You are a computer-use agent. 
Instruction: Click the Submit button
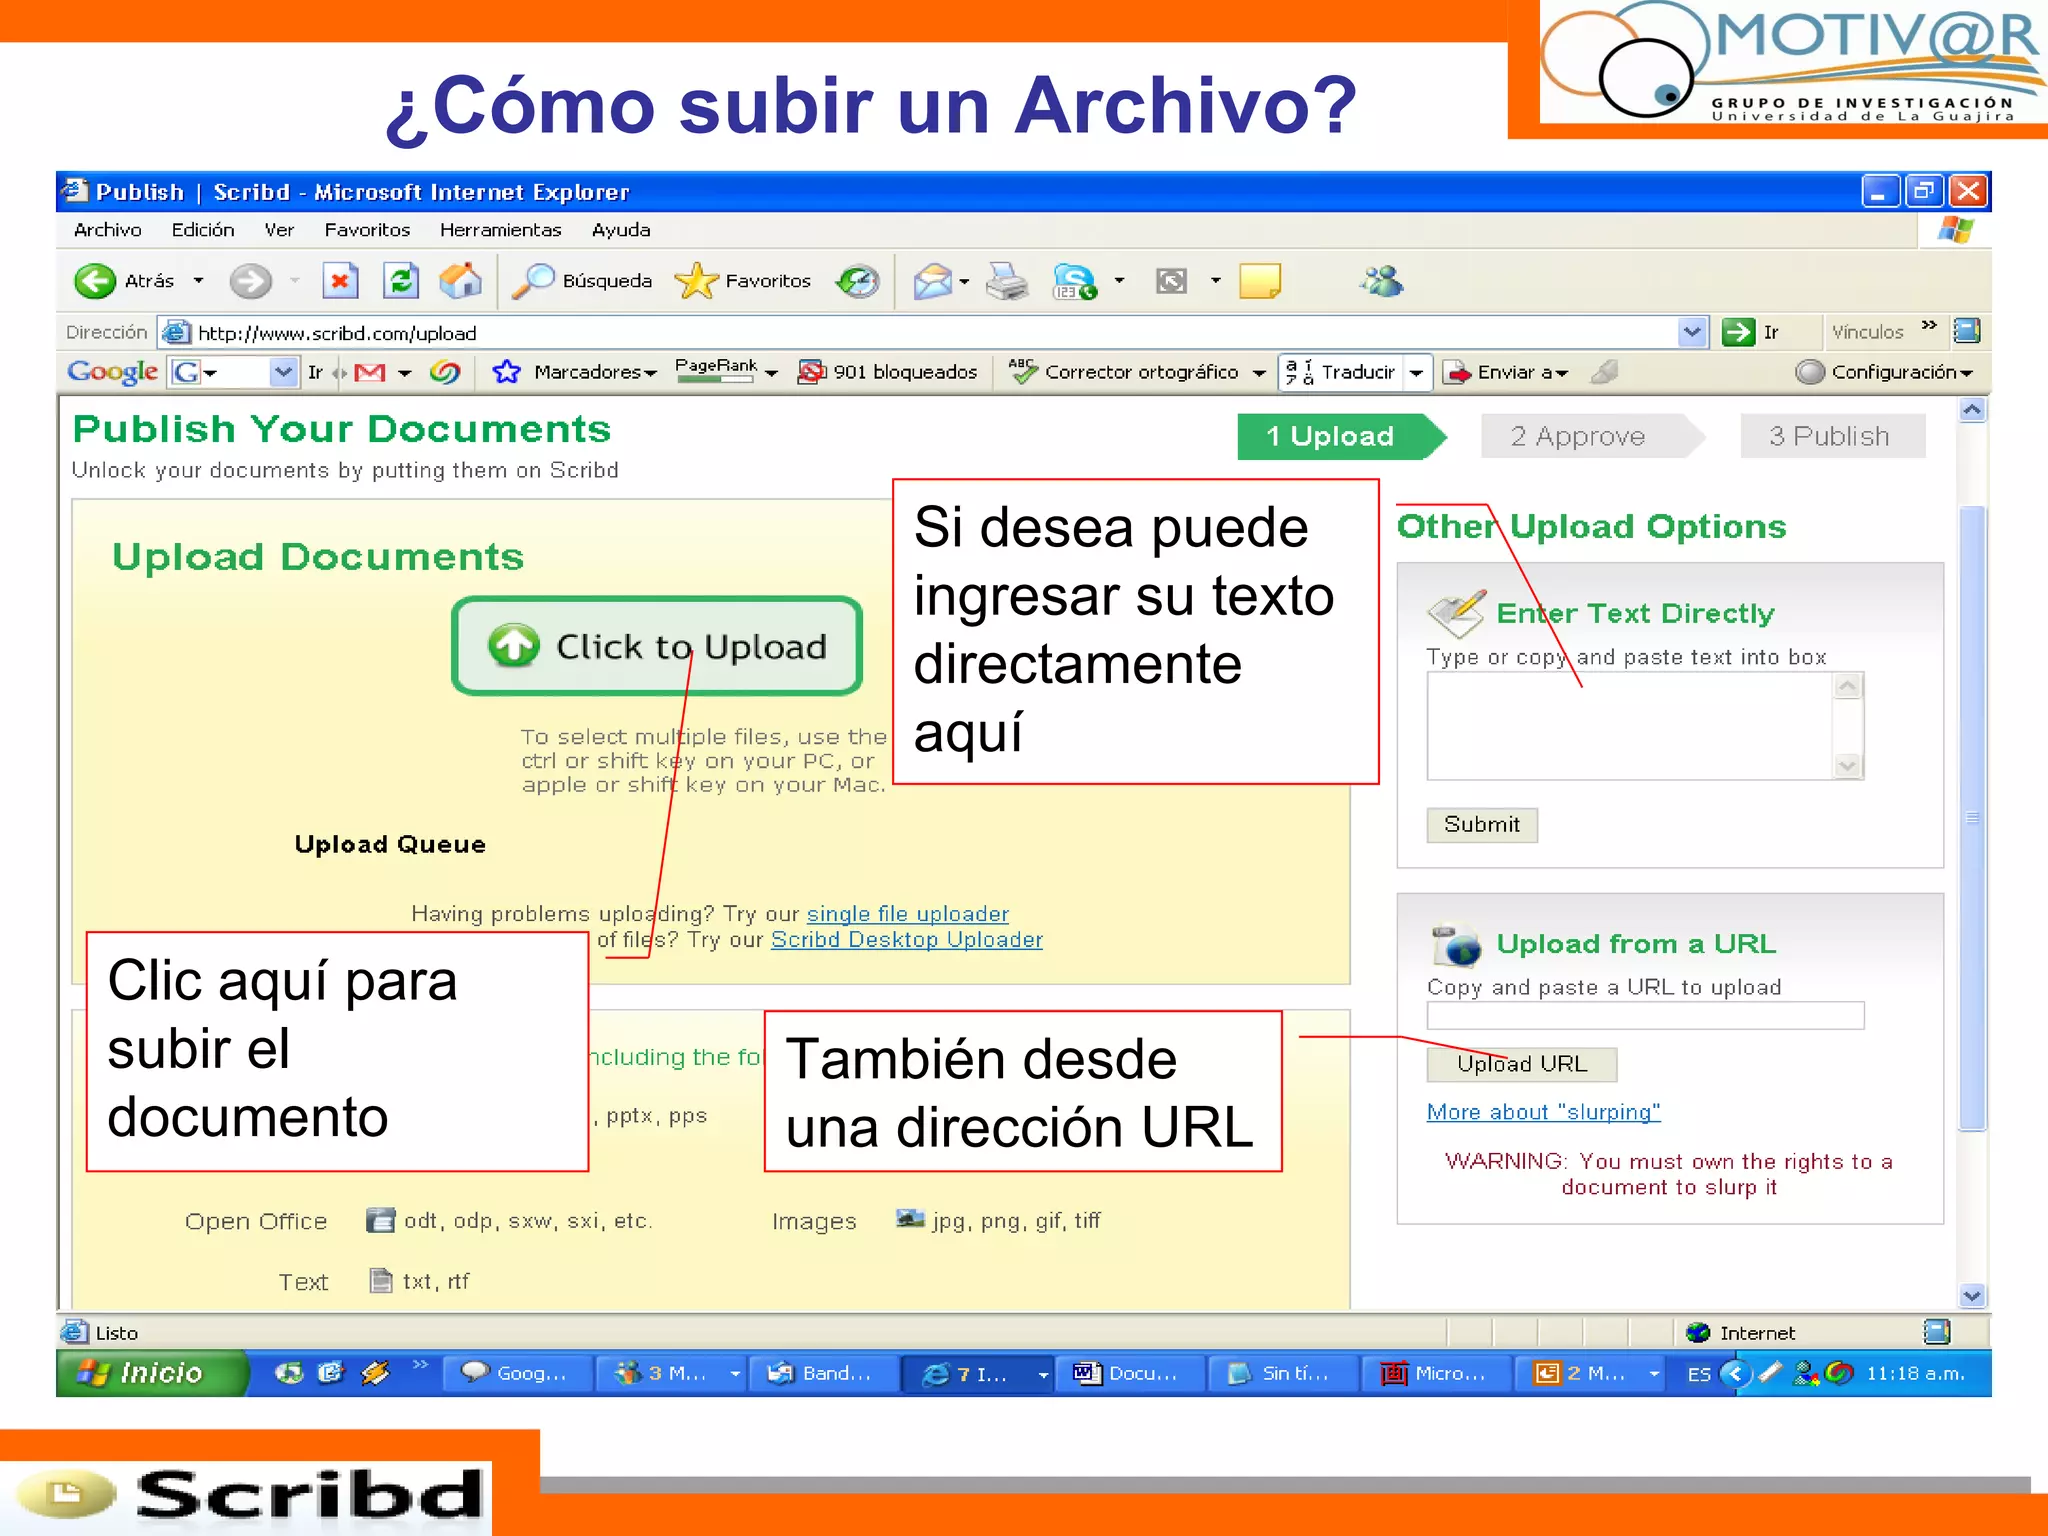click(1482, 825)
